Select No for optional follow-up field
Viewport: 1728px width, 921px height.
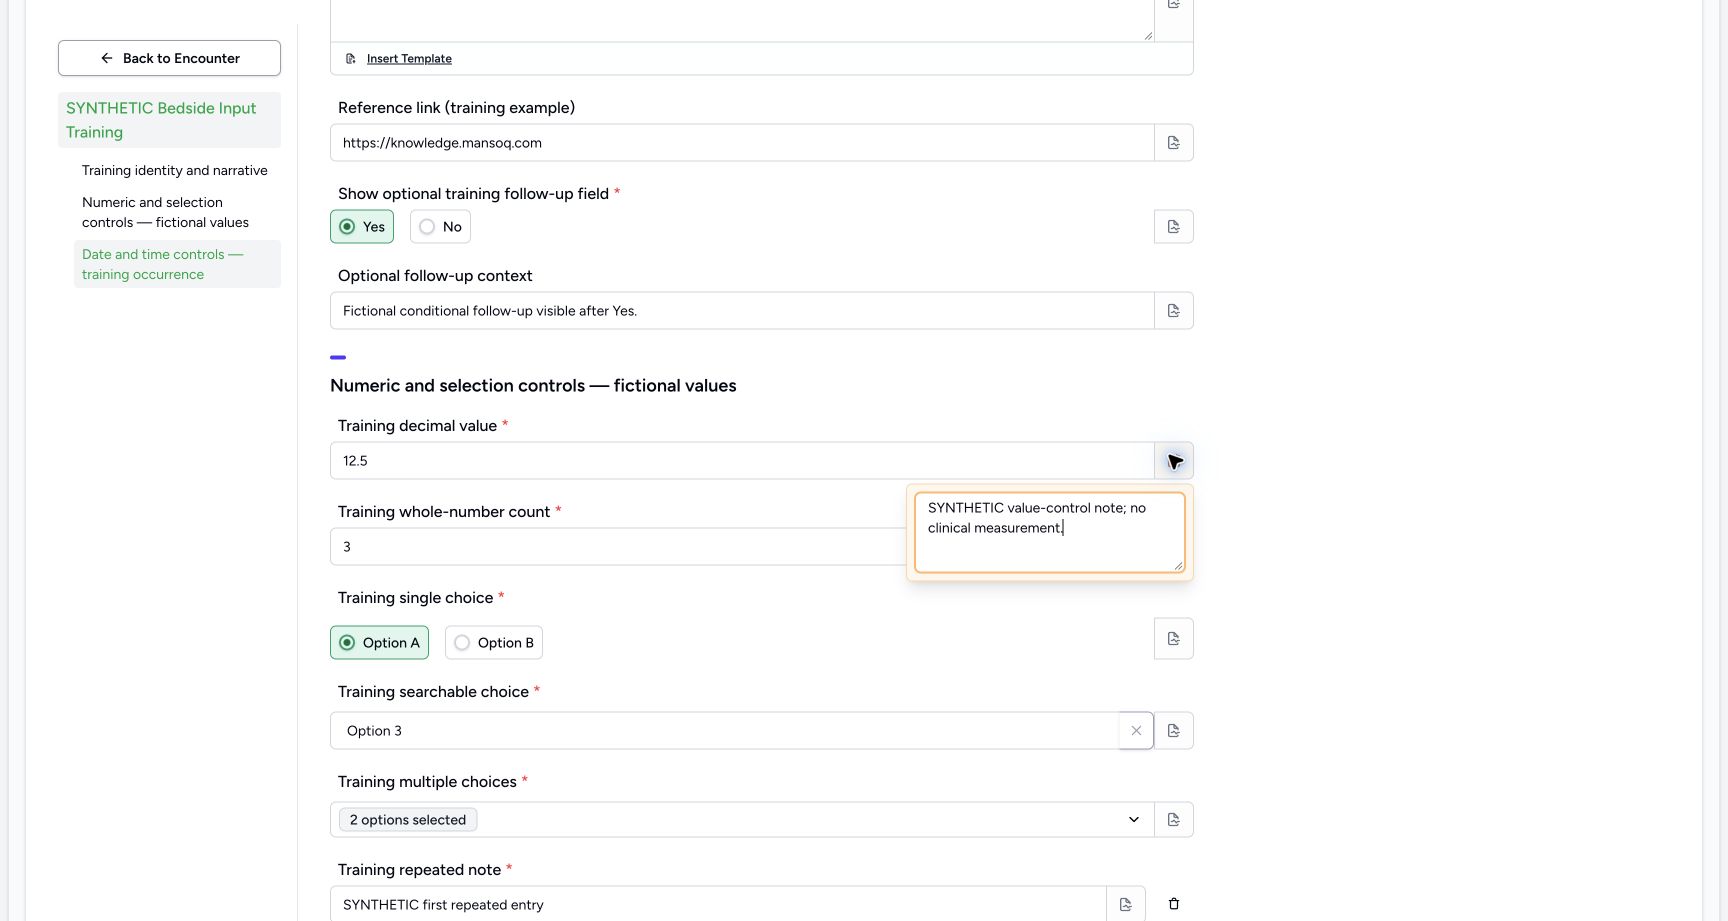(440, 227)
